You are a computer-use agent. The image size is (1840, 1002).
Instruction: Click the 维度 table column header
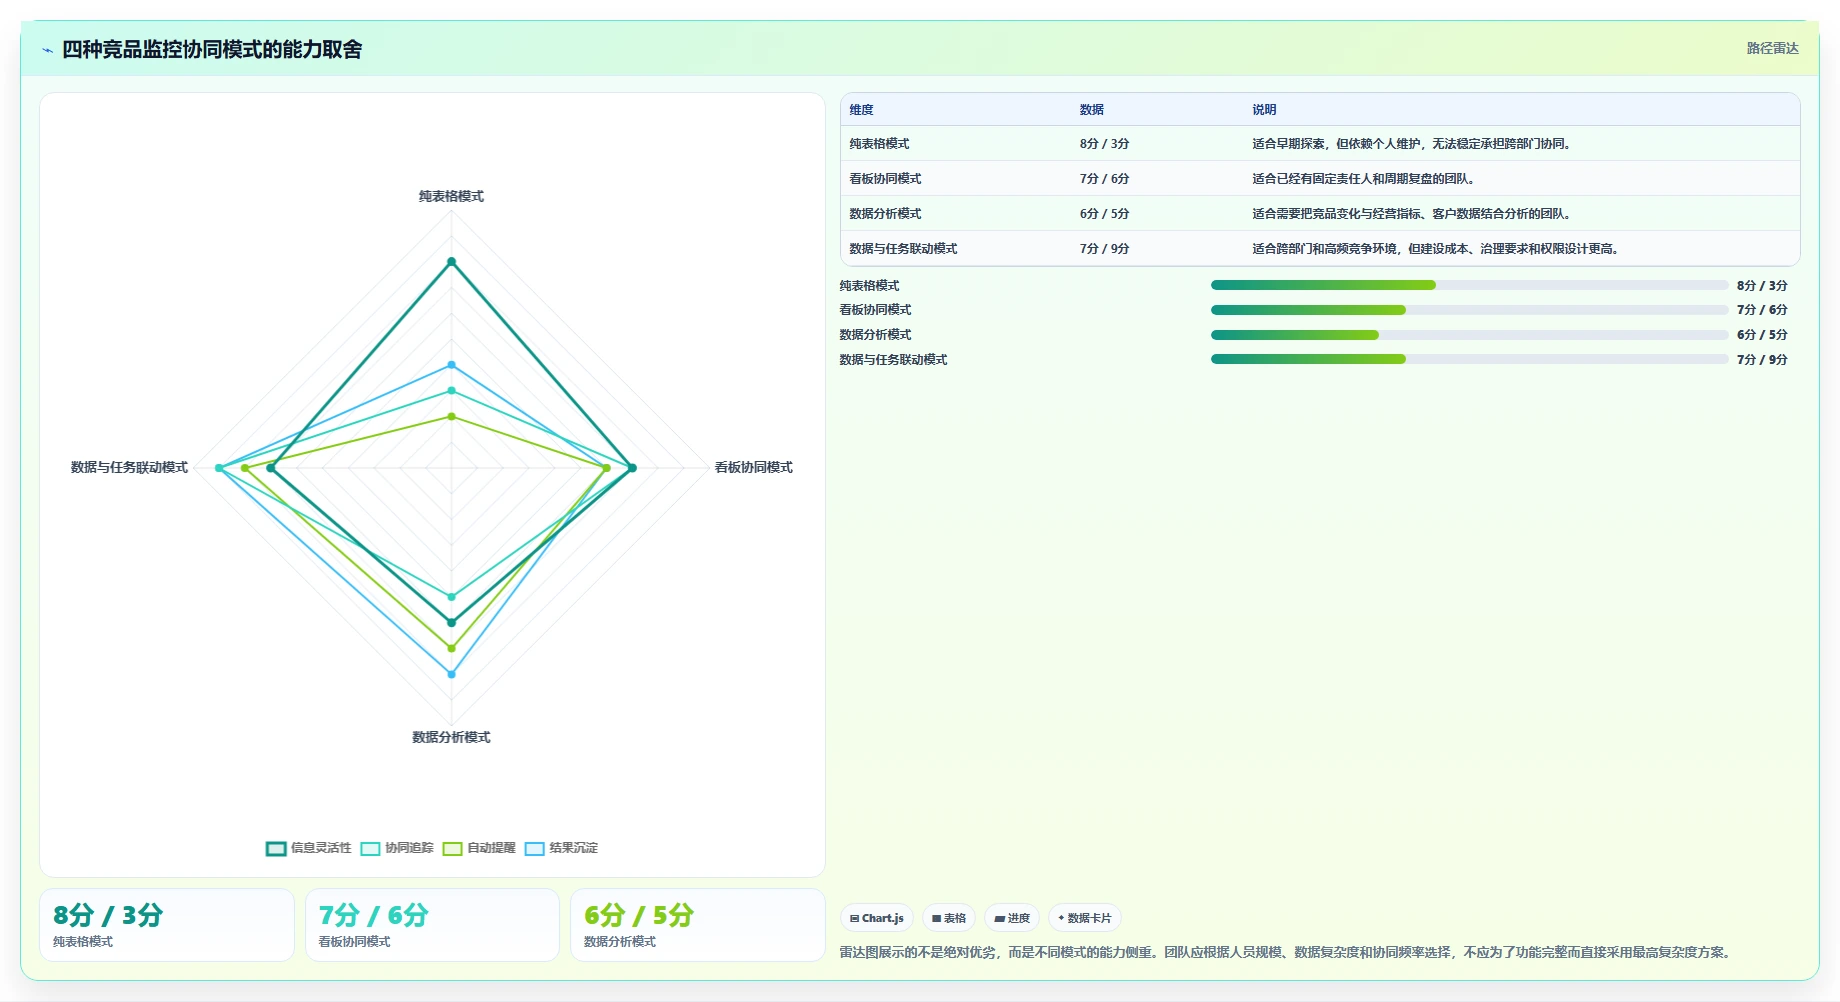[x=862, y=110]
